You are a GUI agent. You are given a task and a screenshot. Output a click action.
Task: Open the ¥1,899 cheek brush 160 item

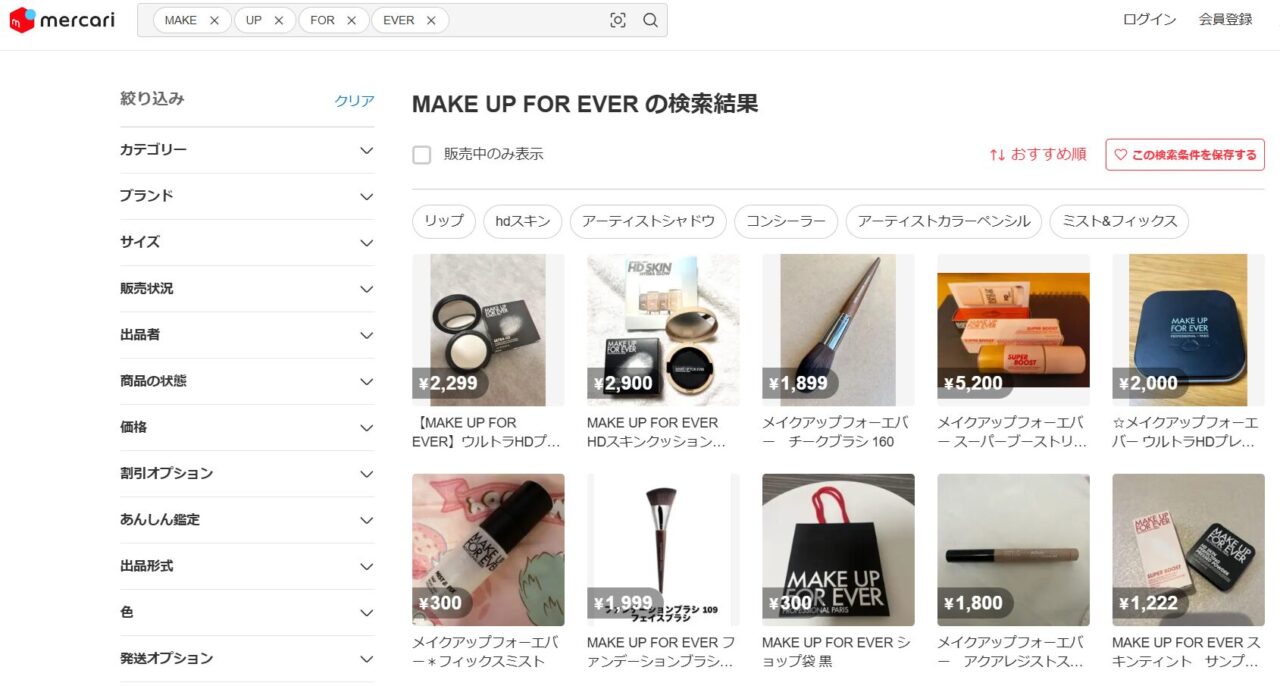pos(838,330)
